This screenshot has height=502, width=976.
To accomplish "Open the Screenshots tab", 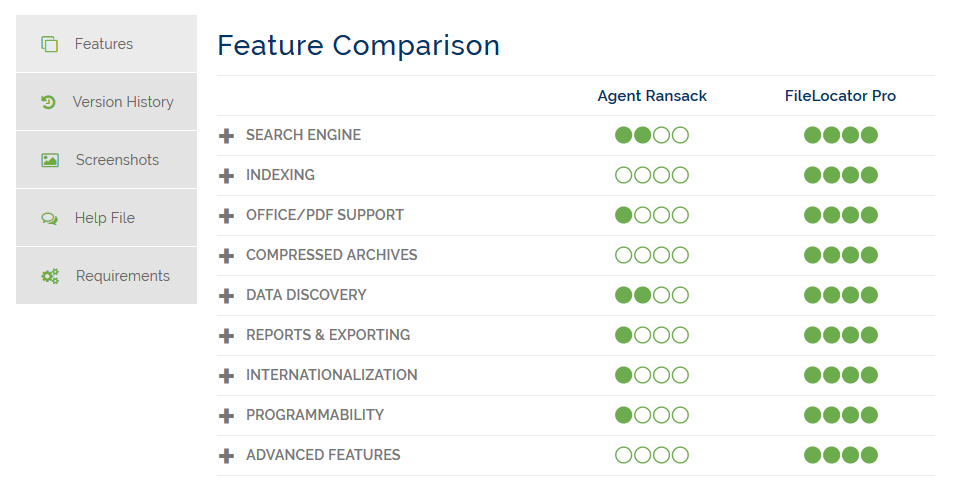I will click(106, 159).
